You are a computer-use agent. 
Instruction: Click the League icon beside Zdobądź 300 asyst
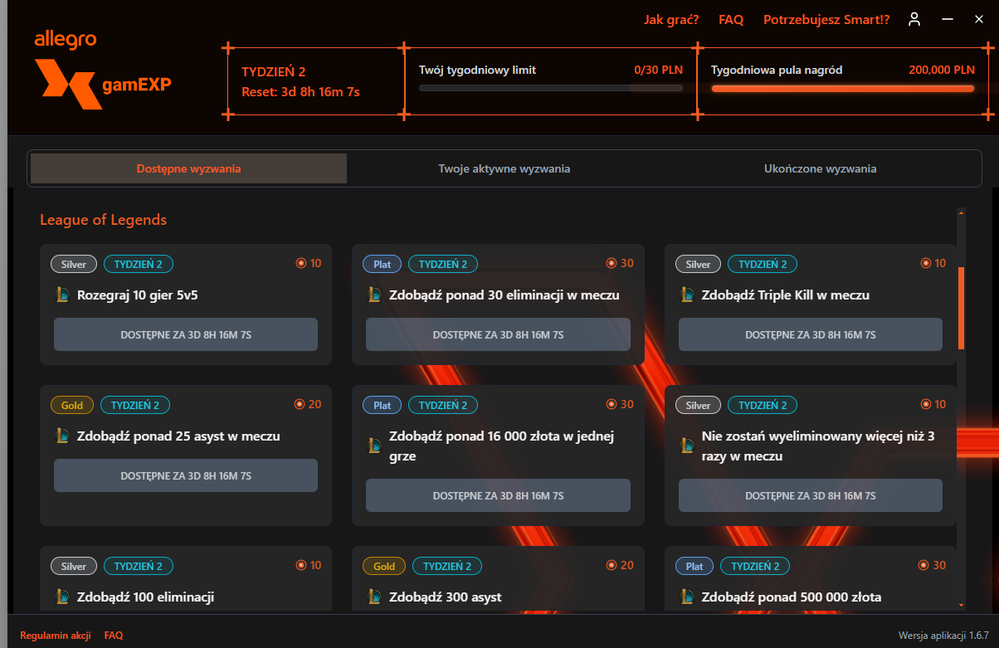375,597
